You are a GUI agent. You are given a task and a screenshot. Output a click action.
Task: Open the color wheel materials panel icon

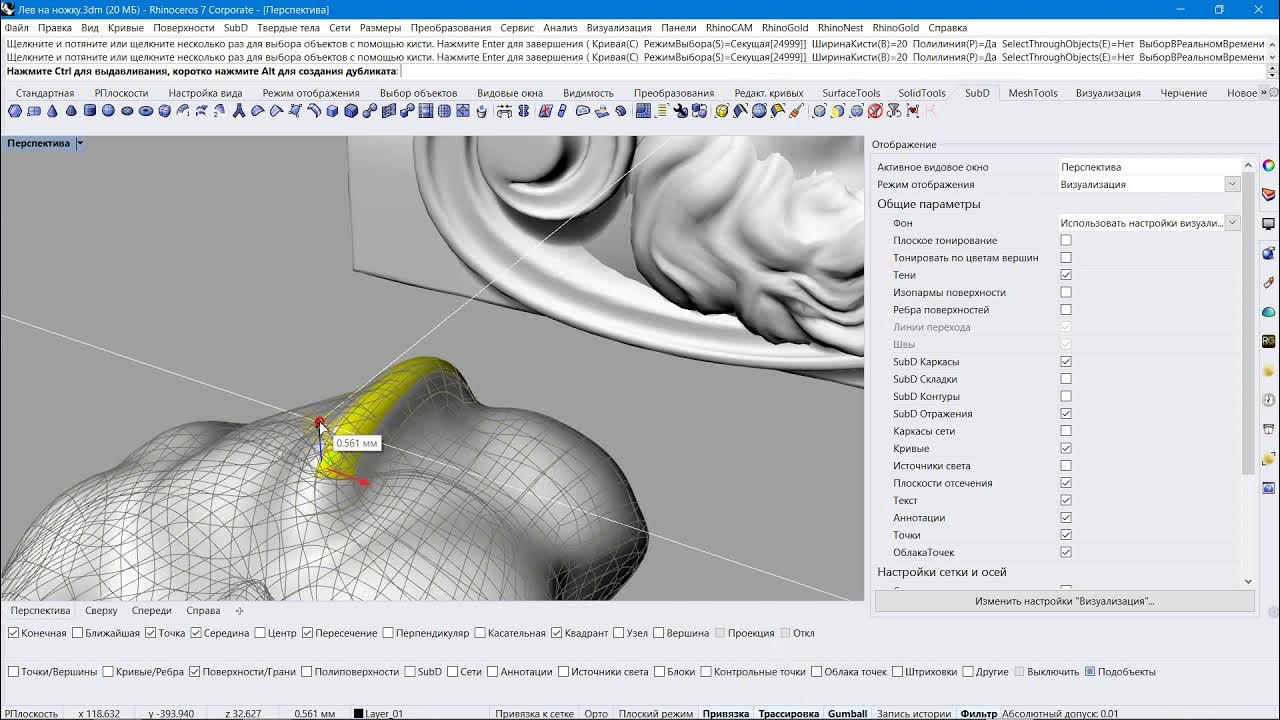click(1269, 166)
